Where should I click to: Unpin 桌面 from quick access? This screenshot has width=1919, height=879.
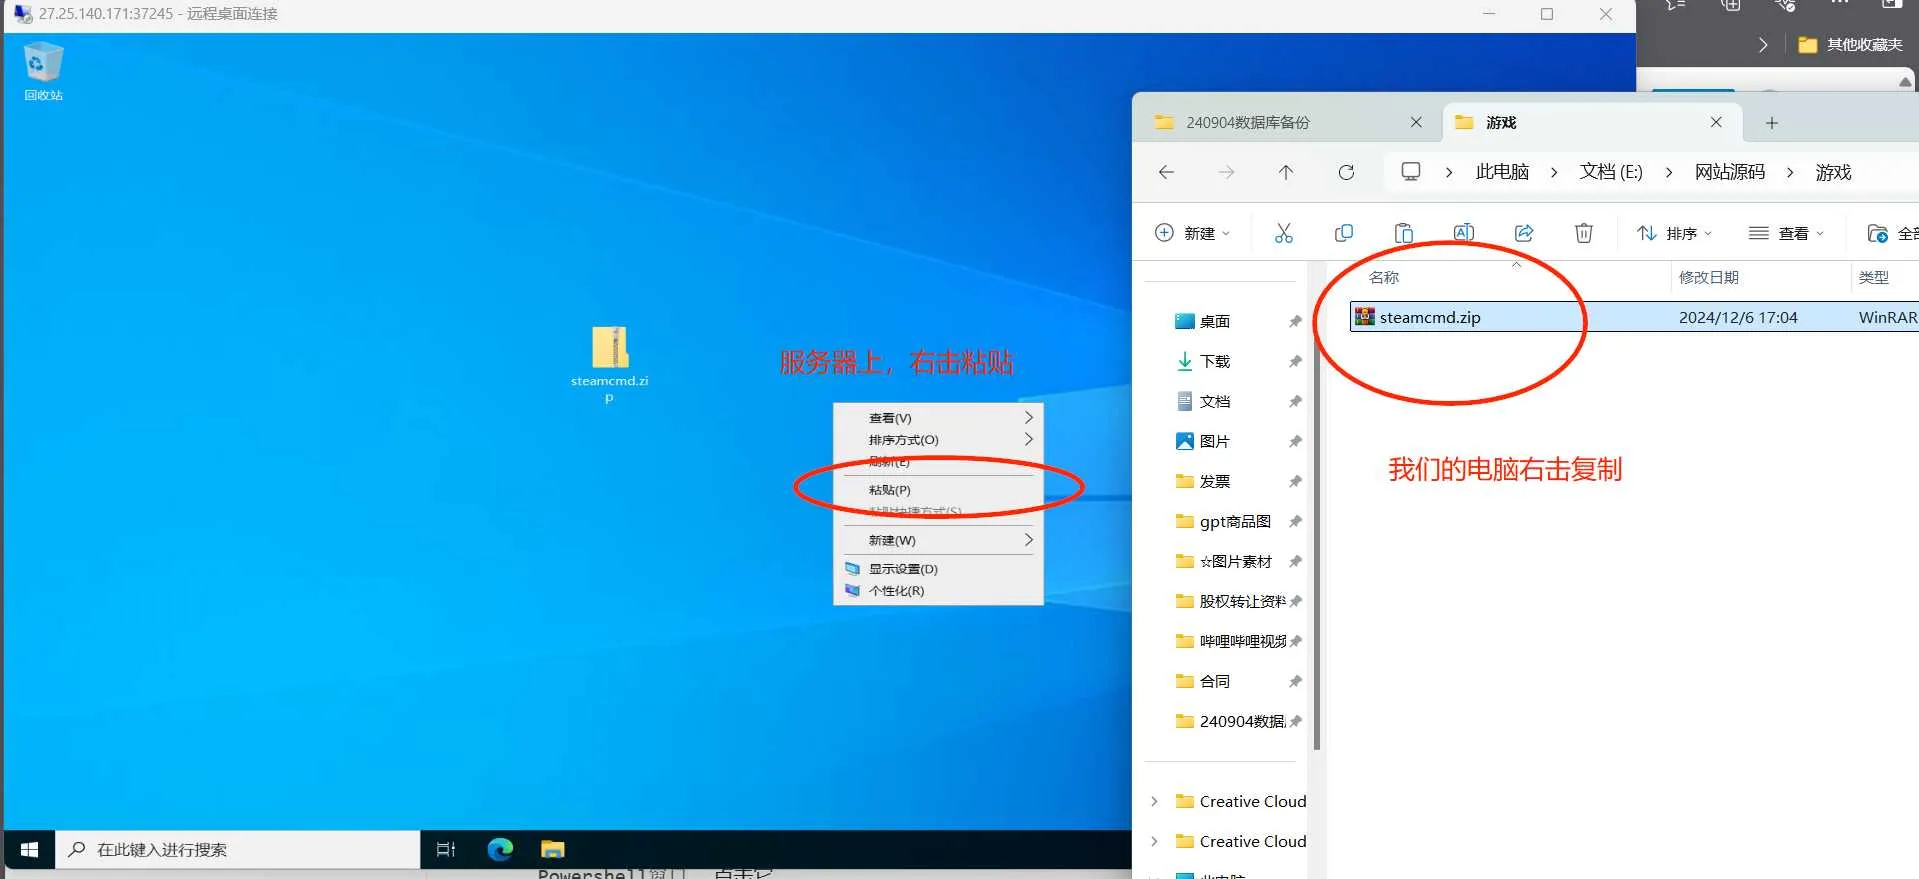pos(1295,321)
